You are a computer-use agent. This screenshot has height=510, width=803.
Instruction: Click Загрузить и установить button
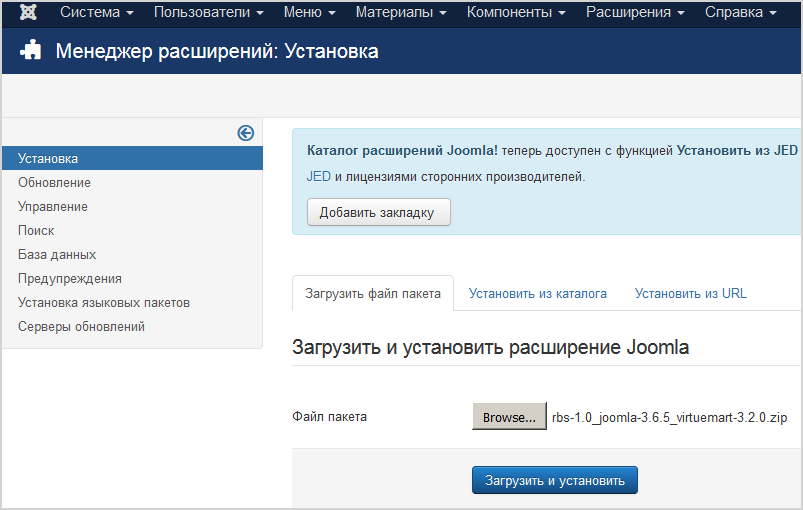coord(555,480)
